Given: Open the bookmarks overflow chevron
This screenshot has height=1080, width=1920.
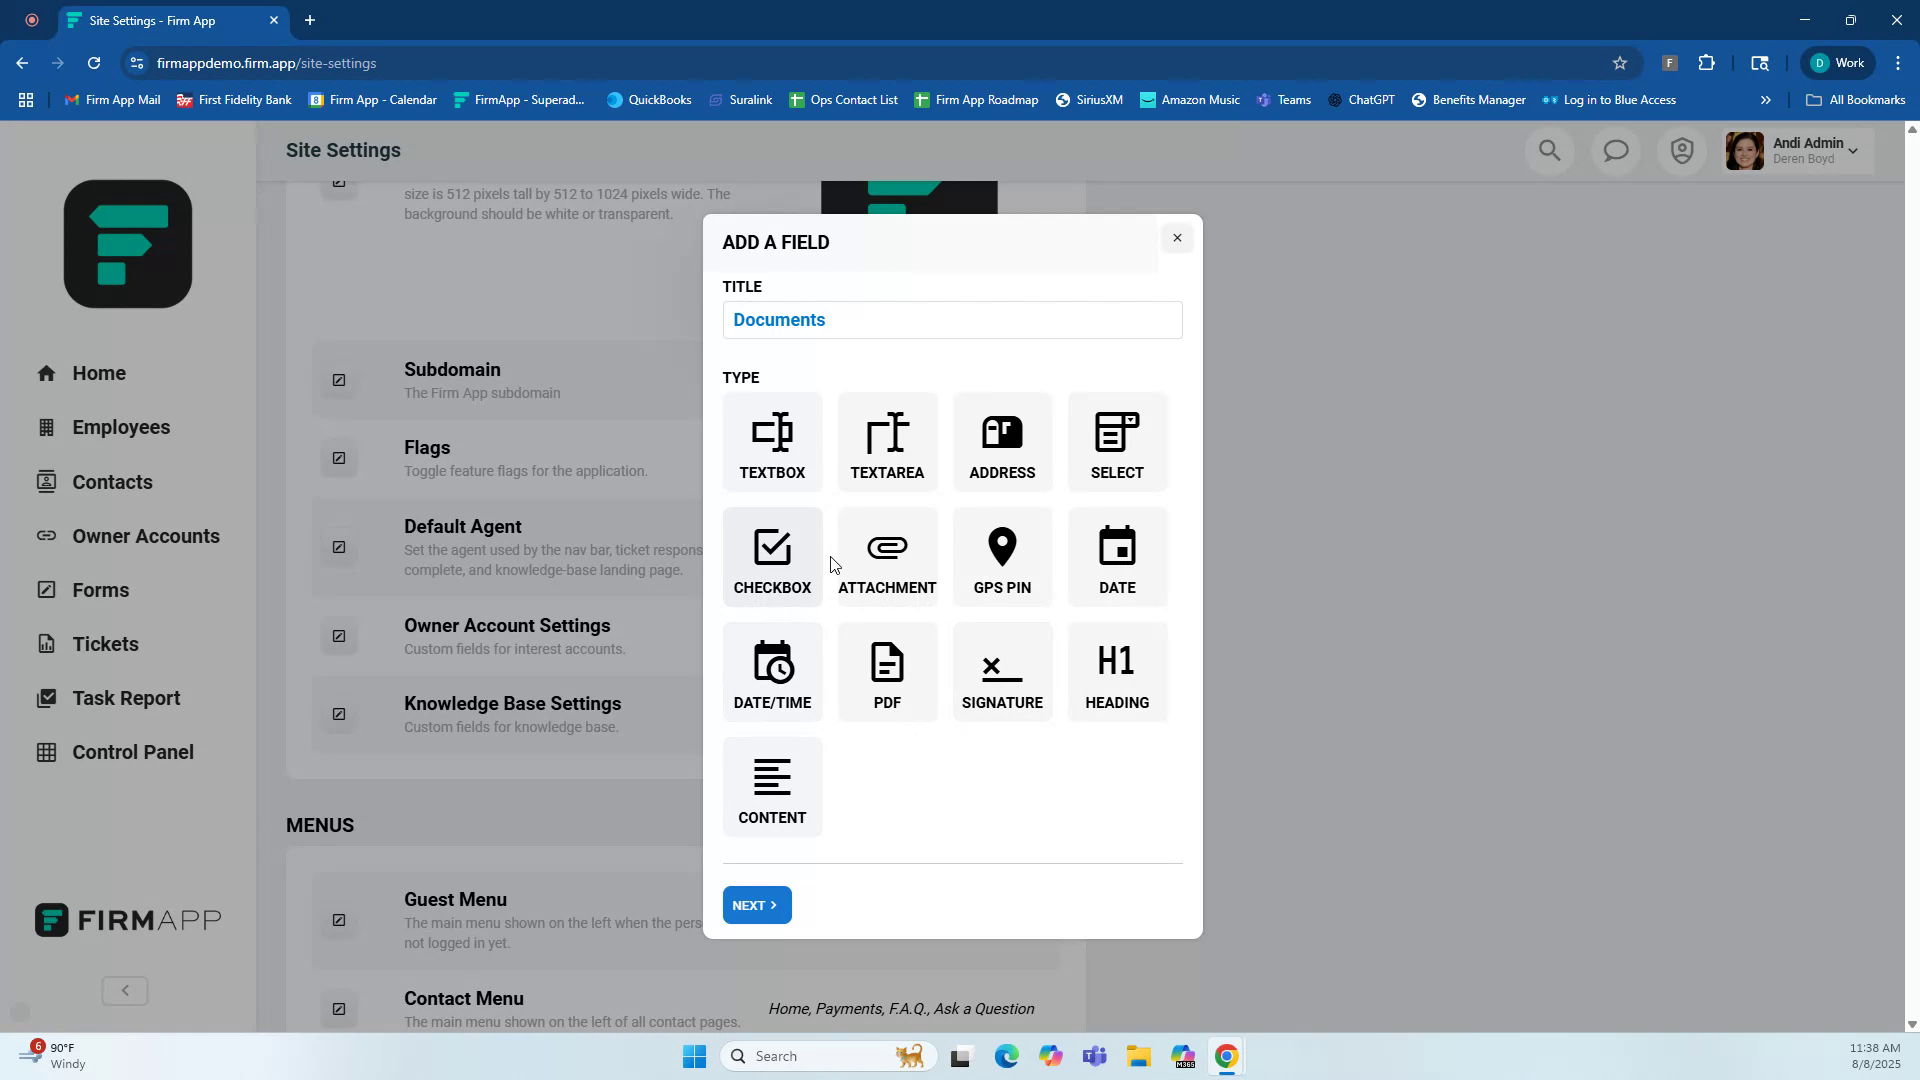Looking at the screenshot, I should click(x=1766, y=99).
